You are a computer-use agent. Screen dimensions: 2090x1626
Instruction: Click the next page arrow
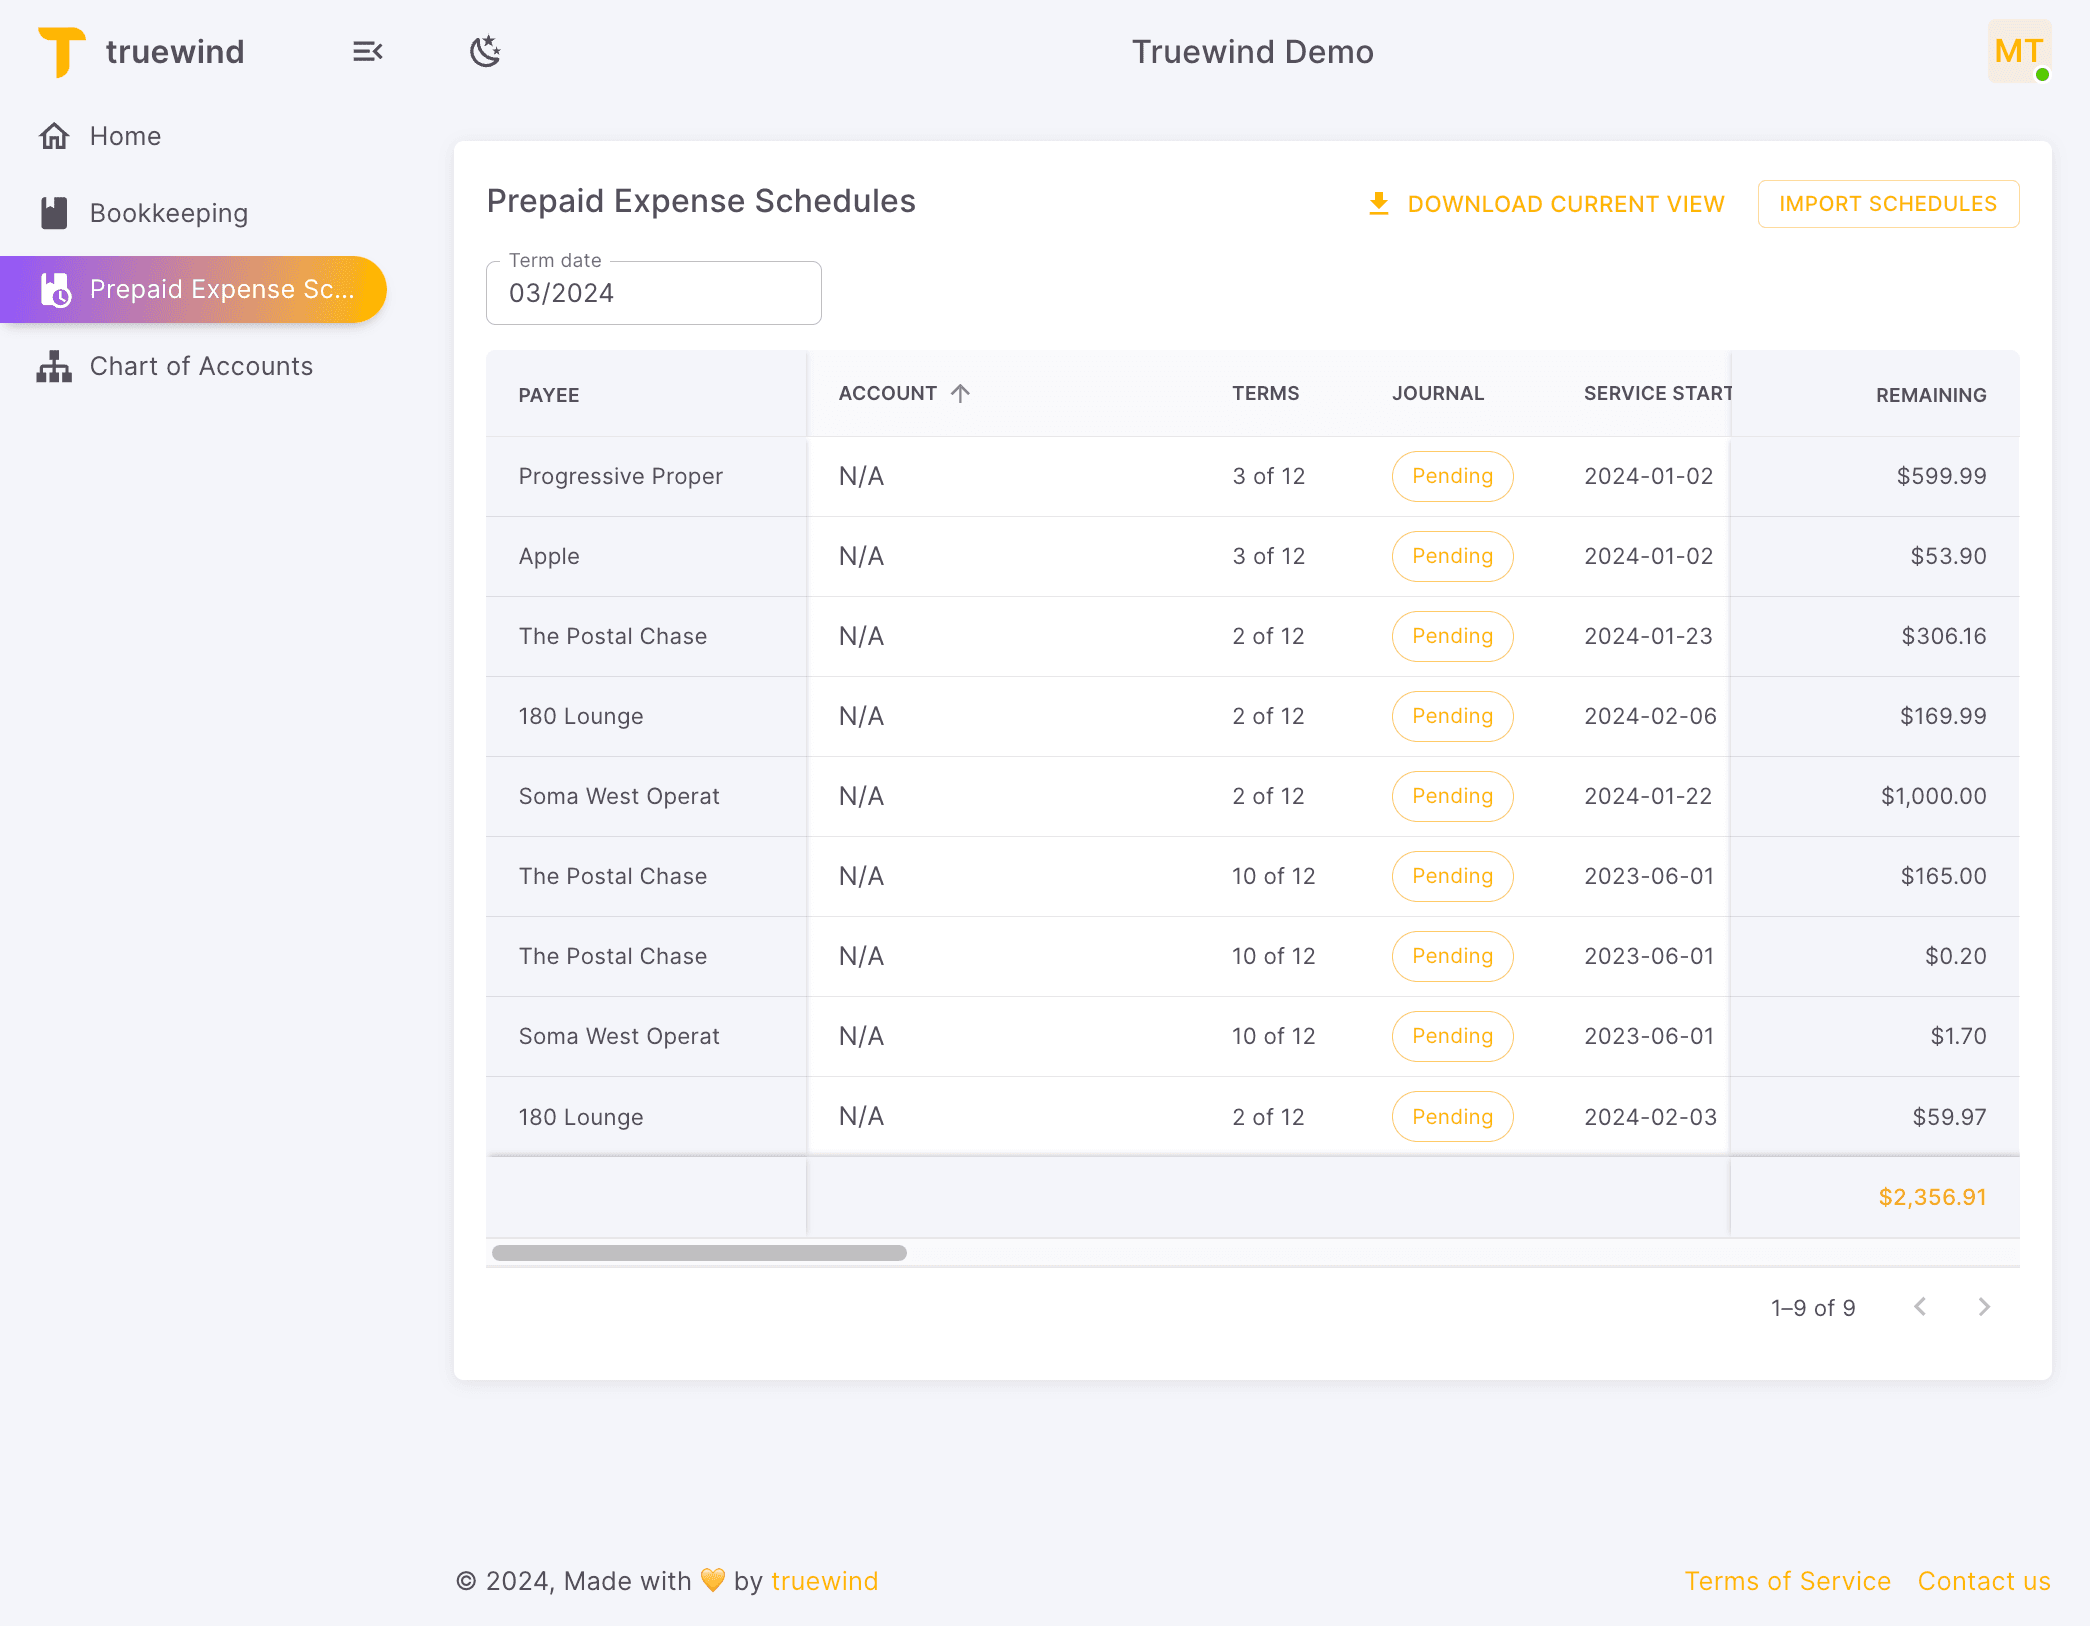click(x=1983, y=1307)
